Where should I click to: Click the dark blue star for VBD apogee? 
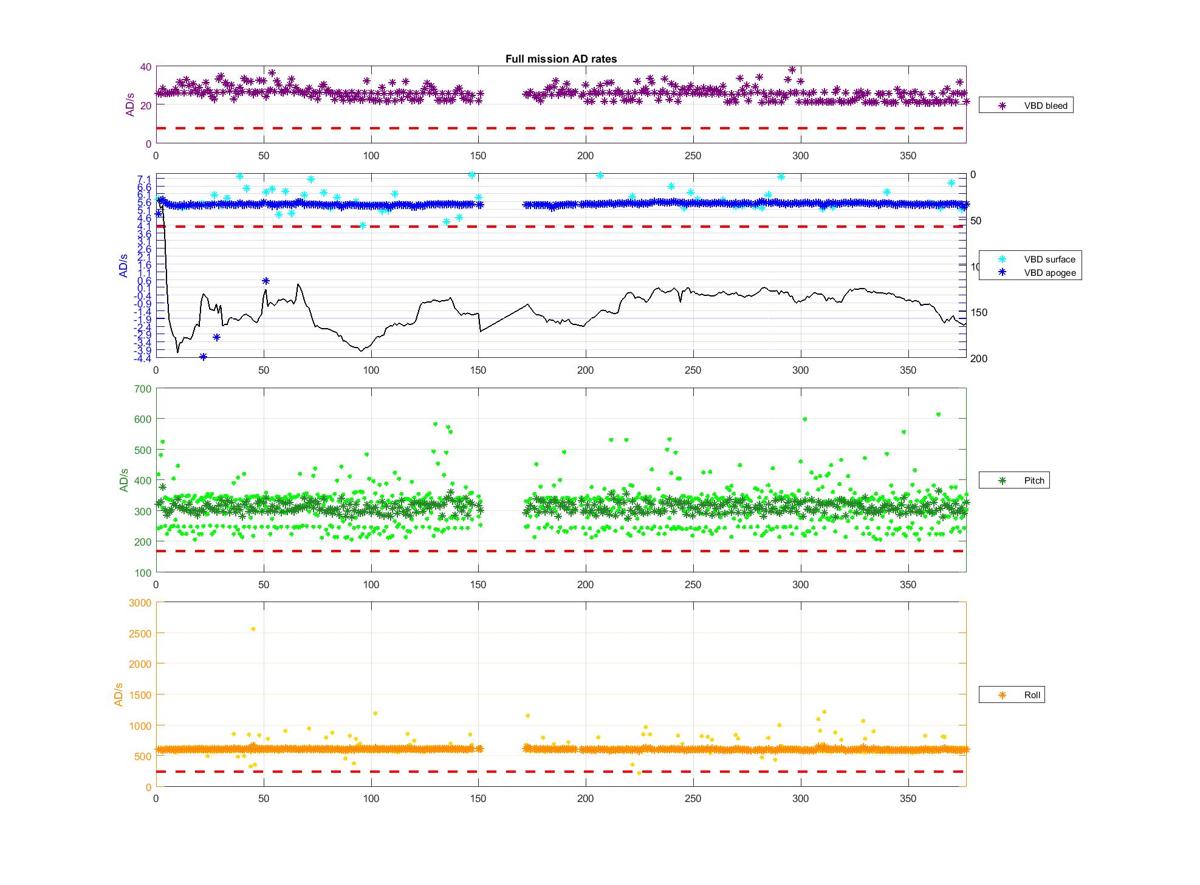pyautogui.click(x=1002, y=272)
